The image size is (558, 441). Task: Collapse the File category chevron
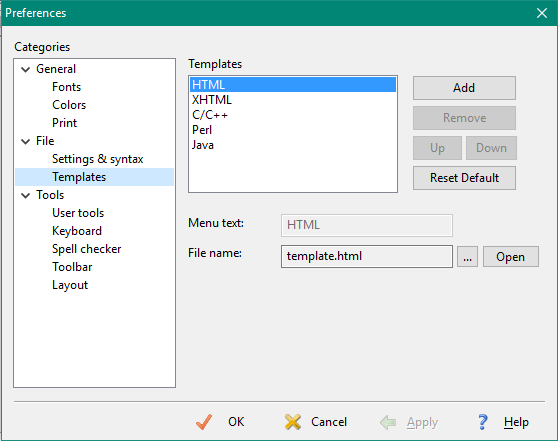tap(26, 141)
